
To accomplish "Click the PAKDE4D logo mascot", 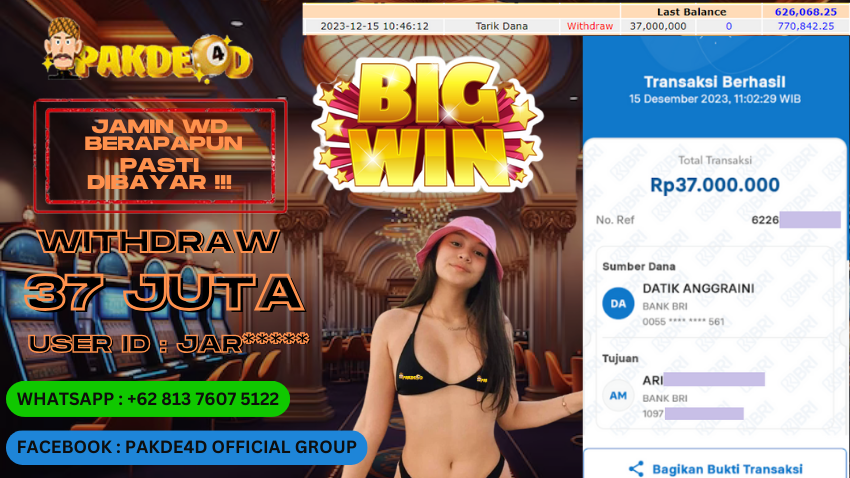I will tap(62, 48).
